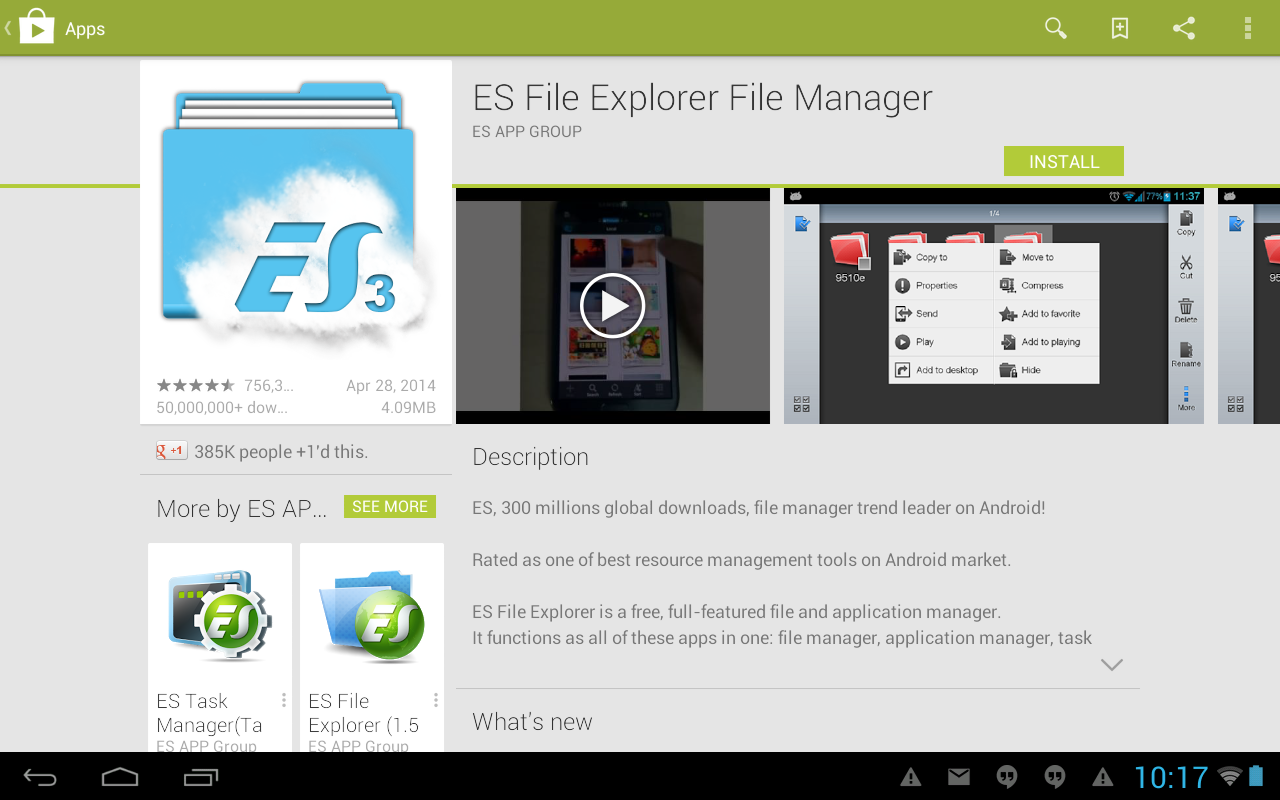The image size is (1280, 800).
Task: Open the three-dot overflow menu in top bar
Action: pos(1247,28)
